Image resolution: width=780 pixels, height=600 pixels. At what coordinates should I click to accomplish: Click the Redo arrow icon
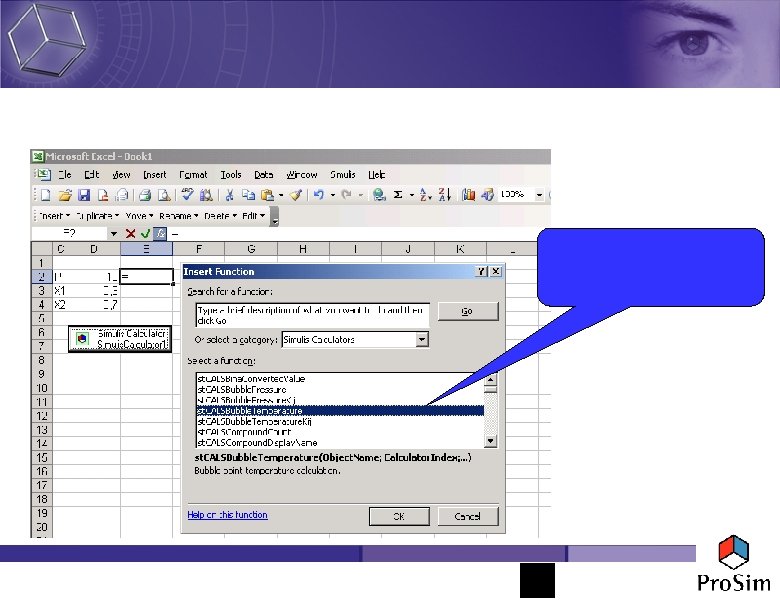pos(347,195)
